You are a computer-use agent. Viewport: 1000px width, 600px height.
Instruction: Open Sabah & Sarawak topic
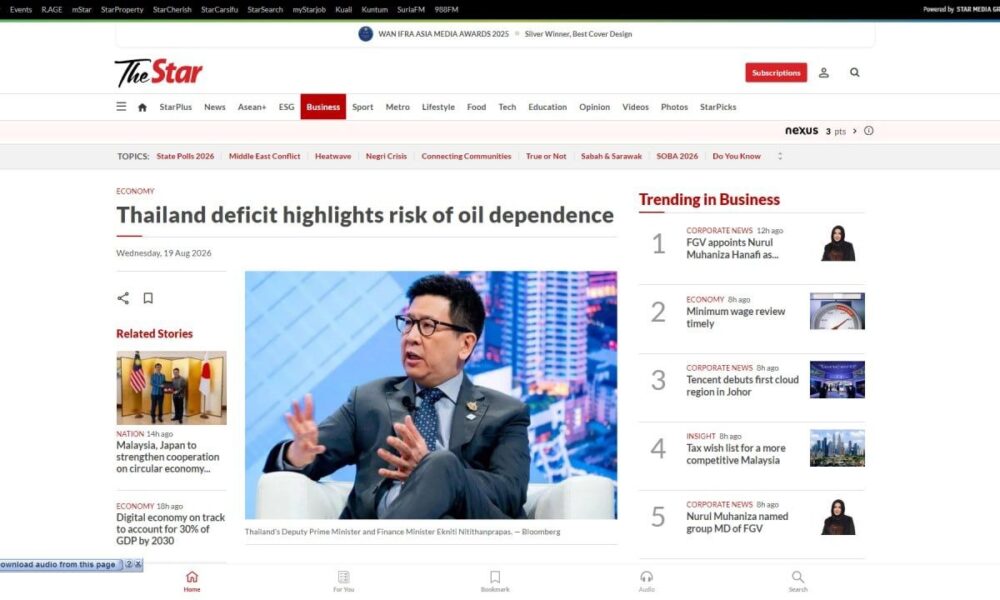611,156
